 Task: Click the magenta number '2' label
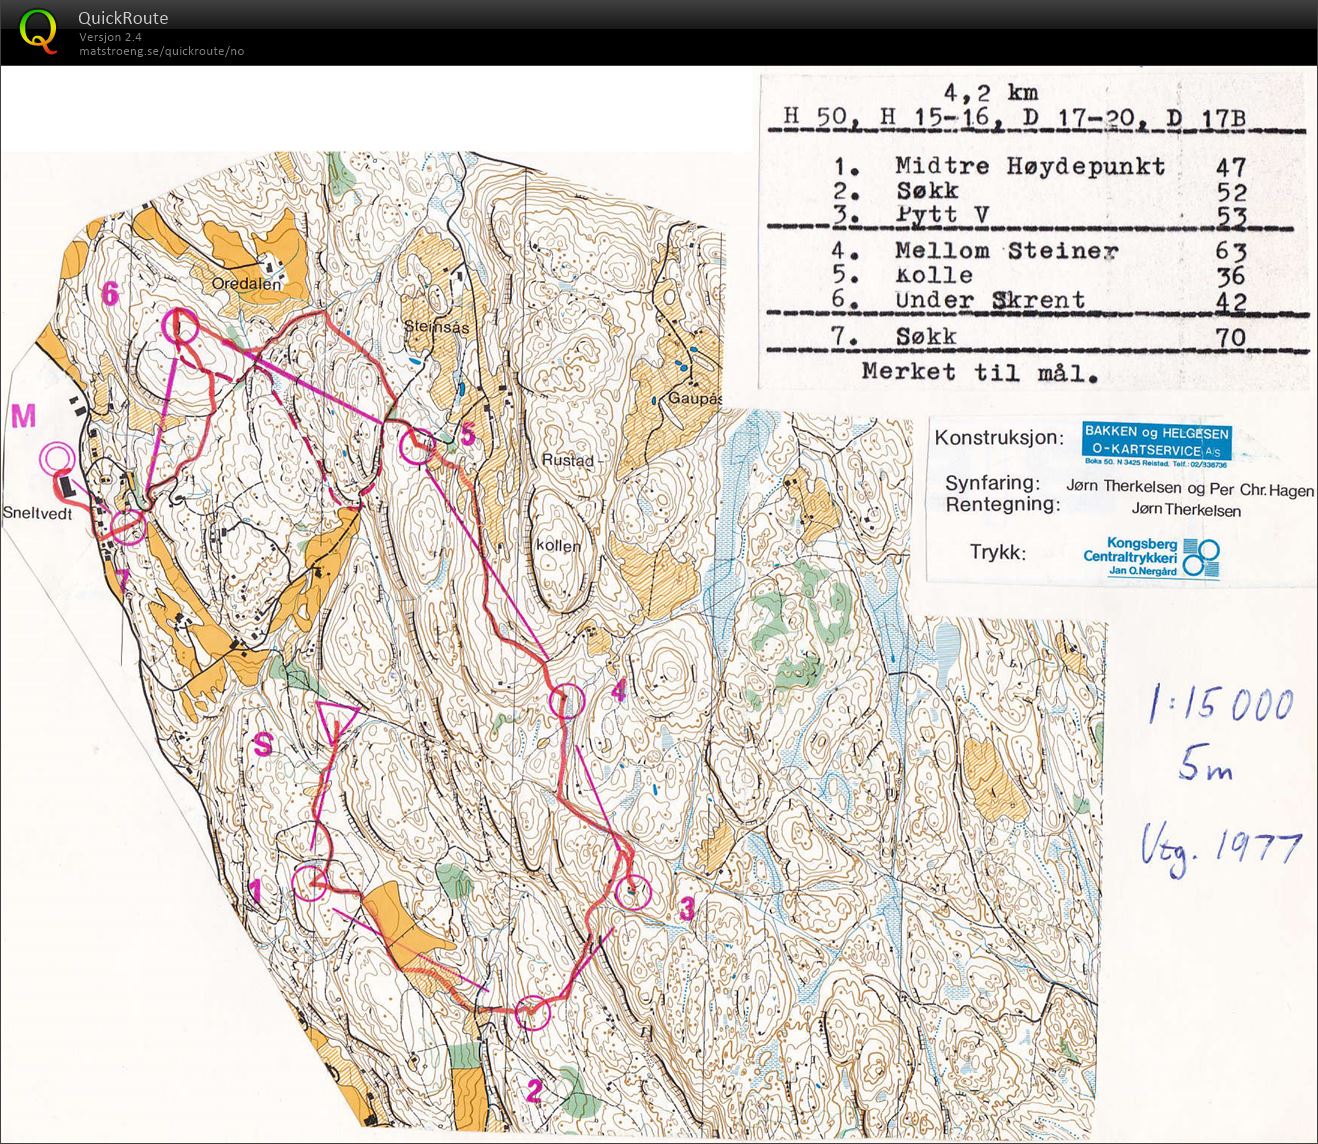pyautogui.click(x=534, y=1091)
